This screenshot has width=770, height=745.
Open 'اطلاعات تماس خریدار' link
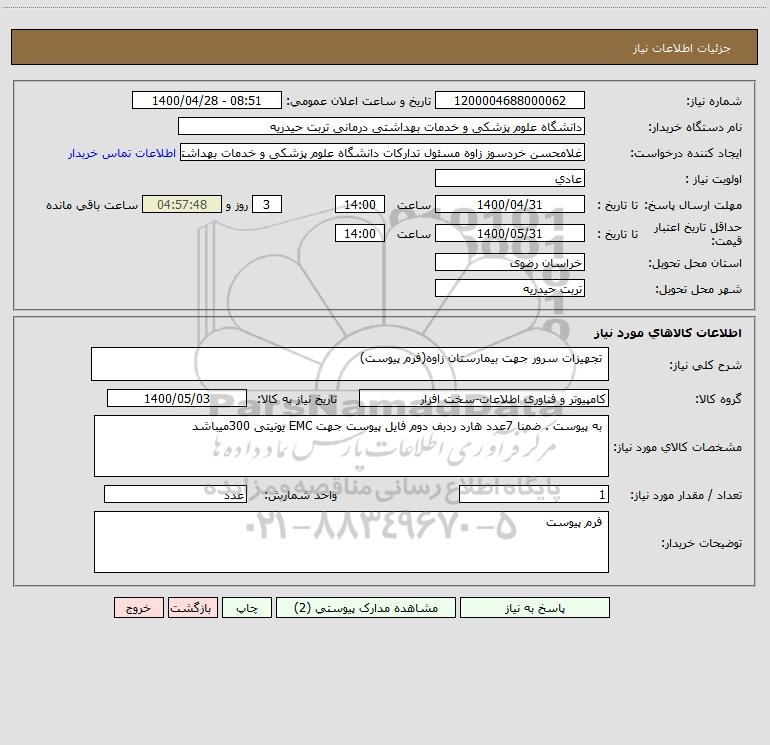tap(122, 153)
